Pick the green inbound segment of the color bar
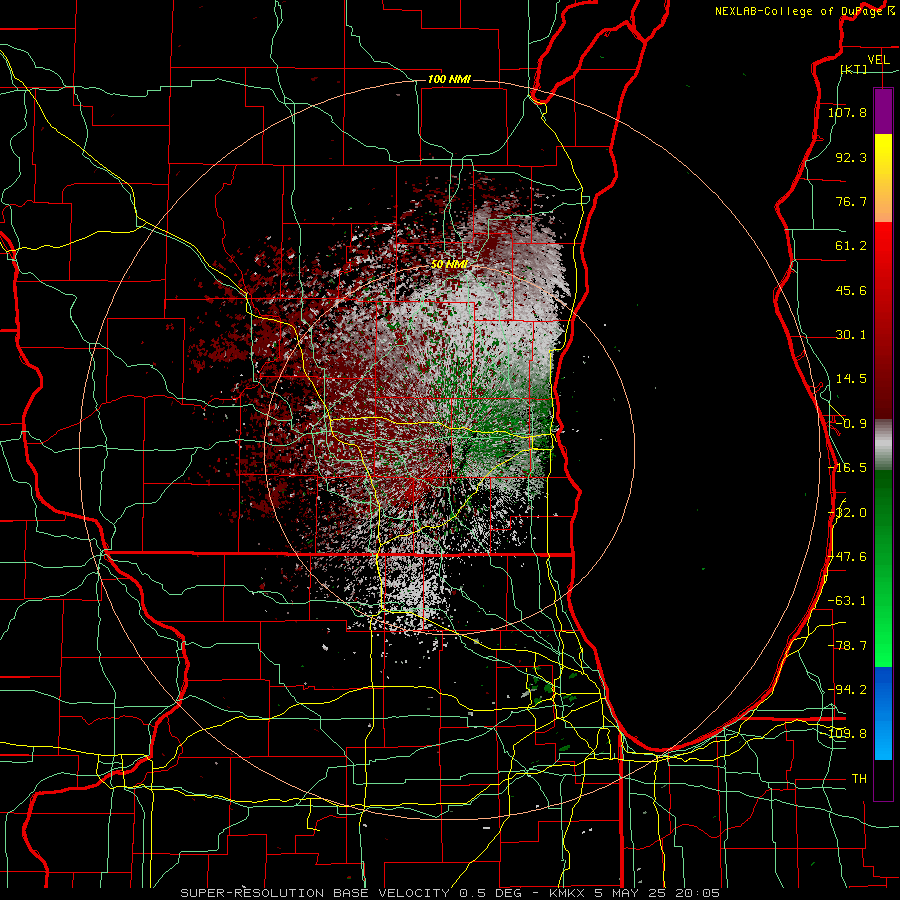 883,568
